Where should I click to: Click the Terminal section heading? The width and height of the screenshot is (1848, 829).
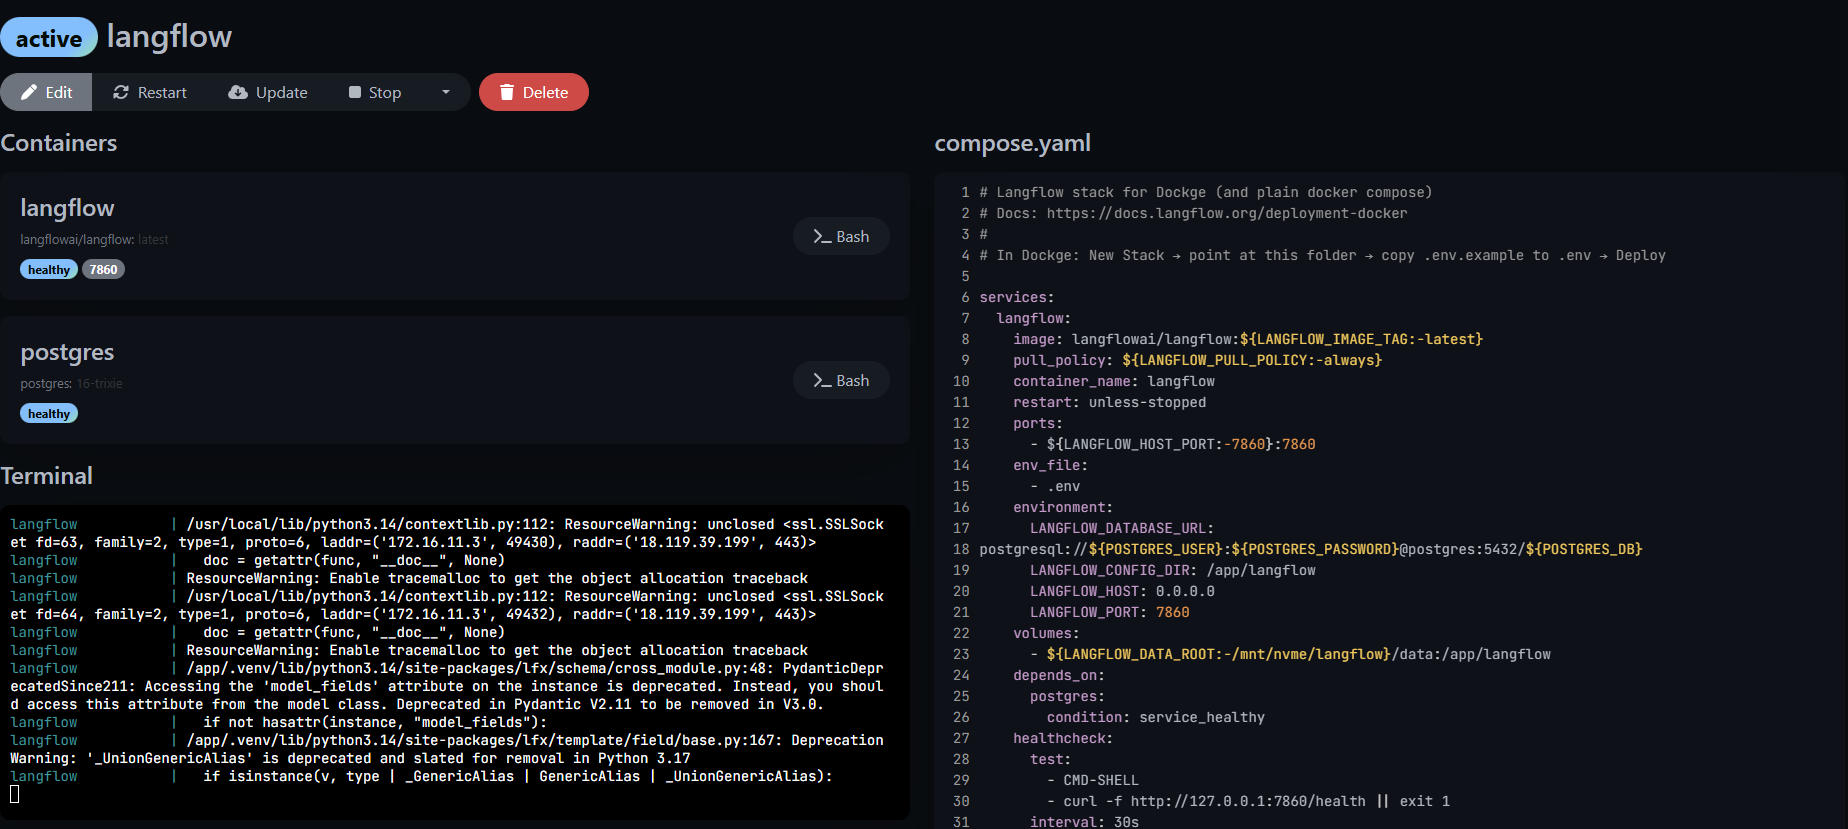[x=46, y=476]
